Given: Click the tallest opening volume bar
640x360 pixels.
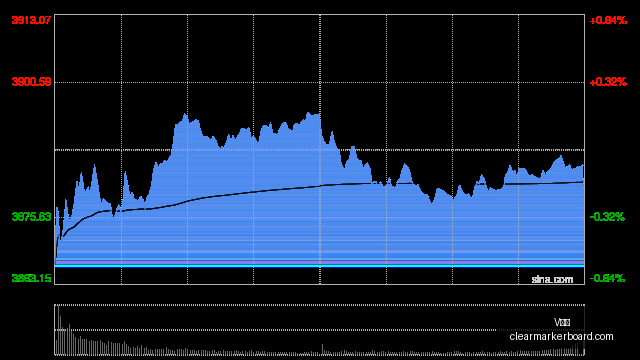Looking at the screenshot, I should click(58, 330).
